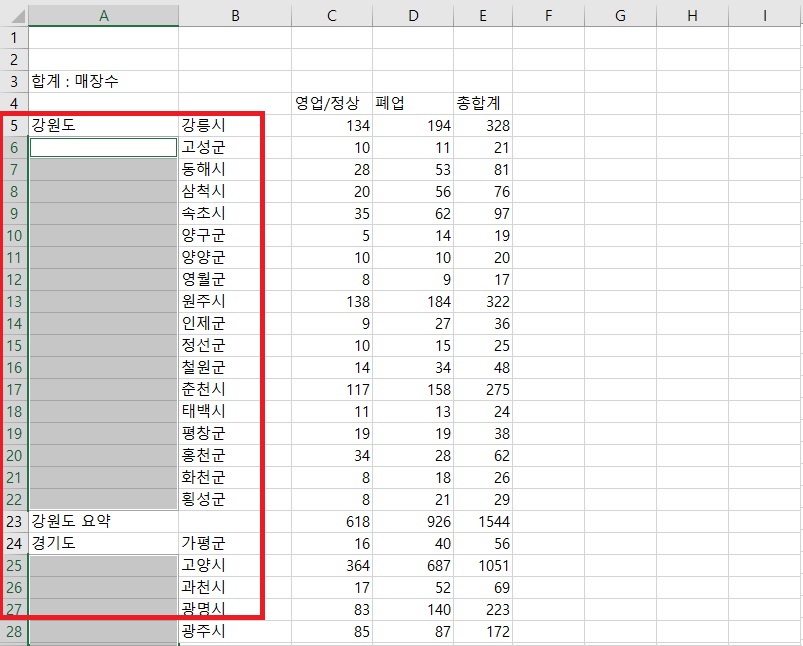Click the '총합계' column label cell
Image resolution: width=803 pixels, height=646 pixels.
tap(483, 103)
